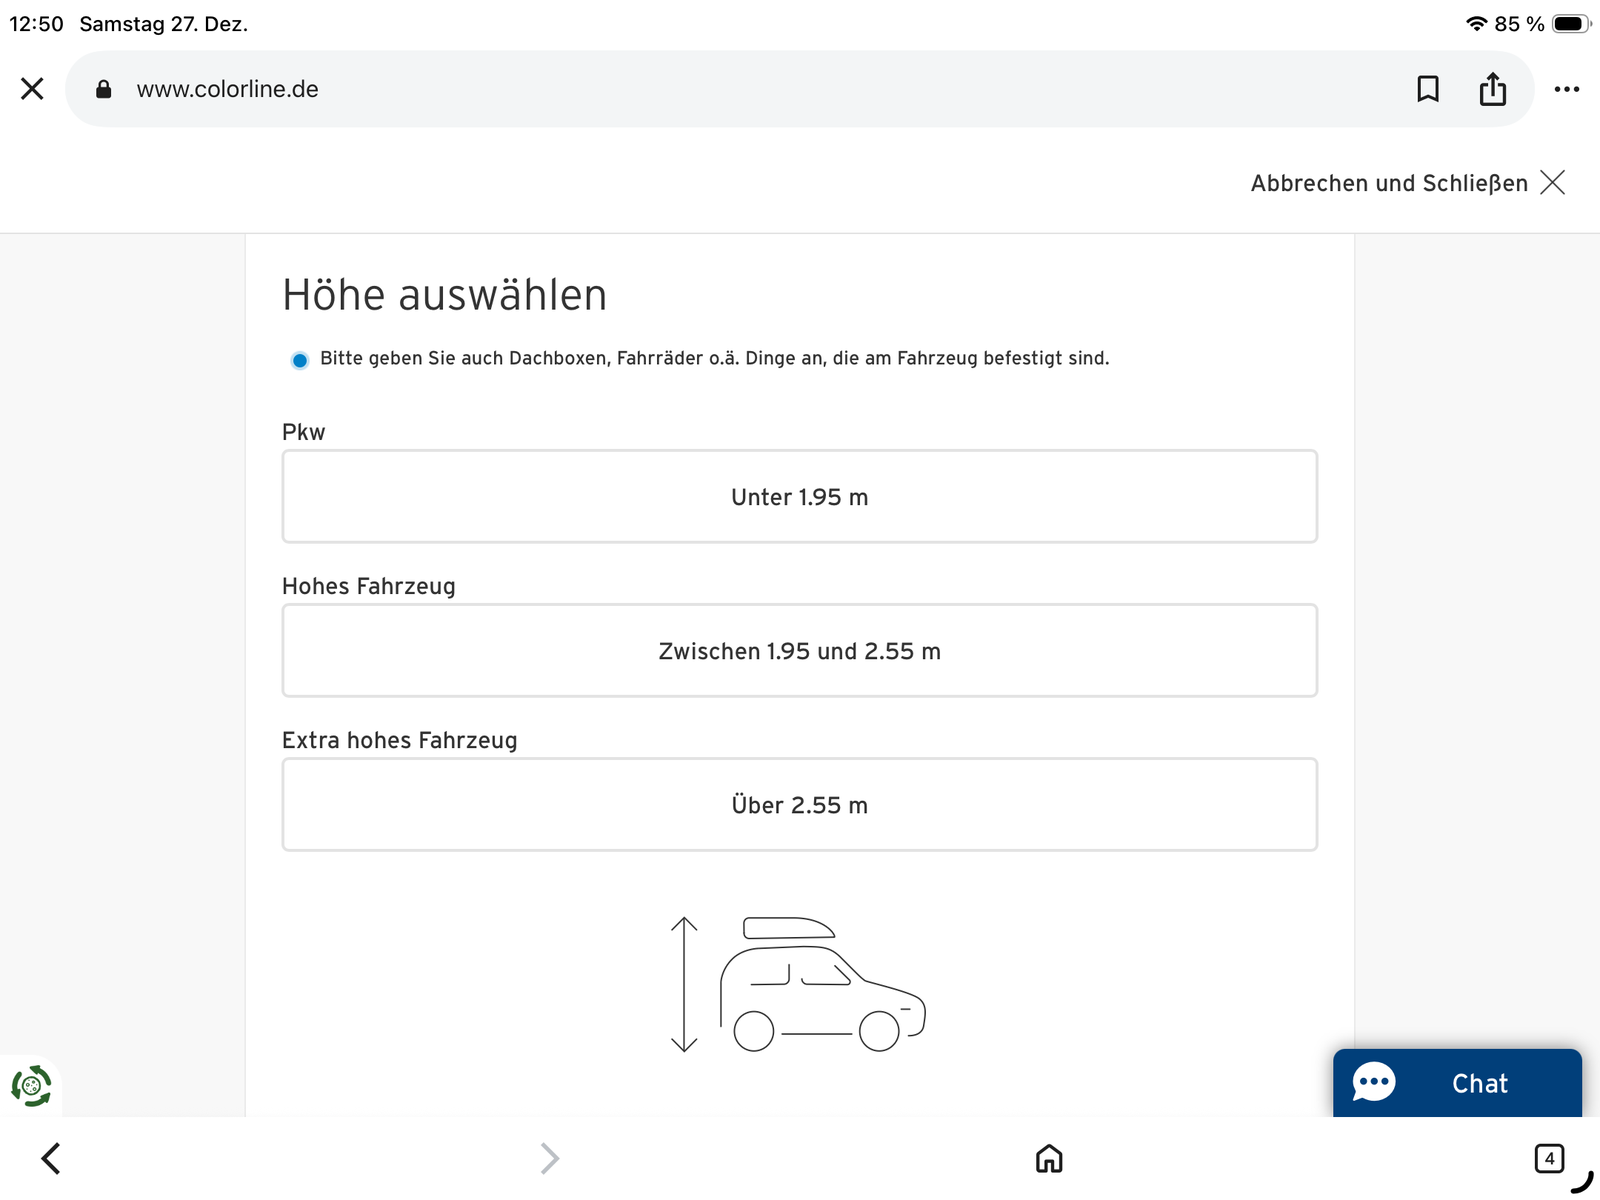Click the 'Abbrechen und Schließen' text
This screenshot has height=1200, width=1600.
[1388, 183]
